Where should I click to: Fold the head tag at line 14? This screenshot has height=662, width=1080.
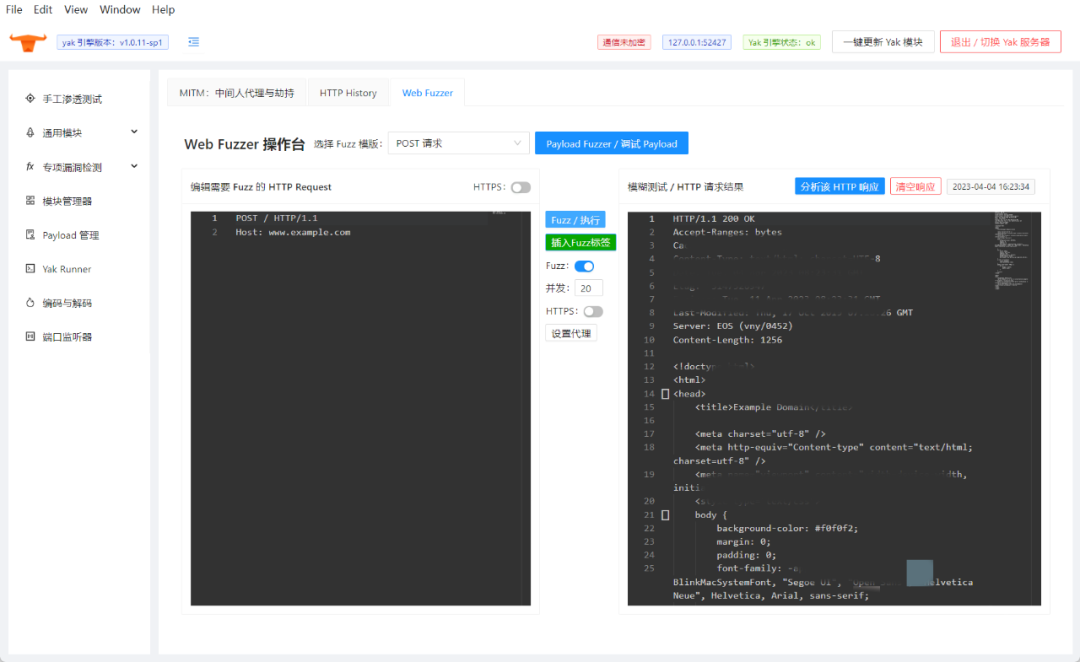coord(665,394)
